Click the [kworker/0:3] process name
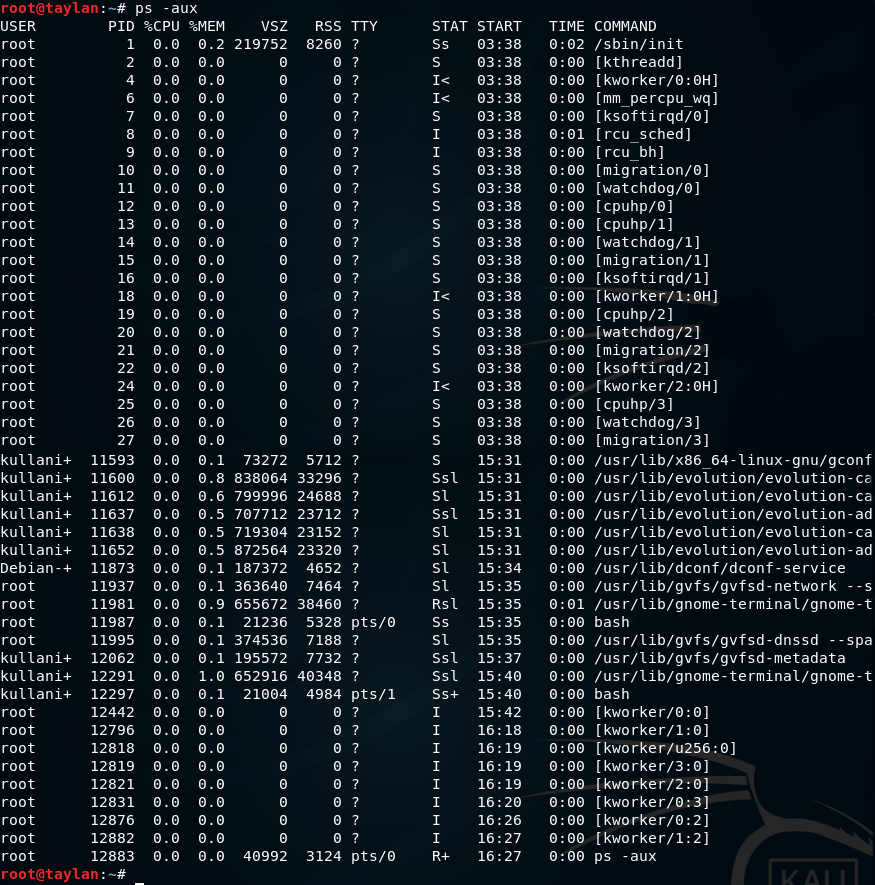The image size is (875, 885). coord(652,803)
